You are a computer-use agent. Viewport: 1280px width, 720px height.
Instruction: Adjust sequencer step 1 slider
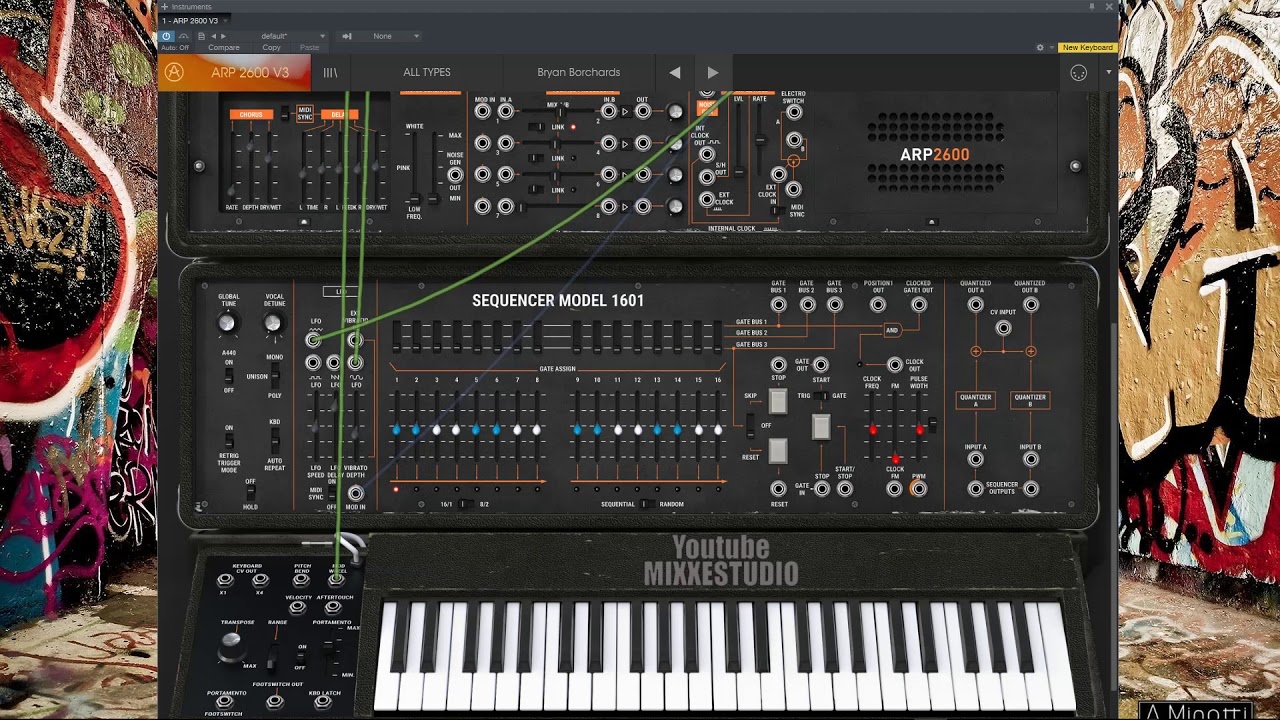396,429
